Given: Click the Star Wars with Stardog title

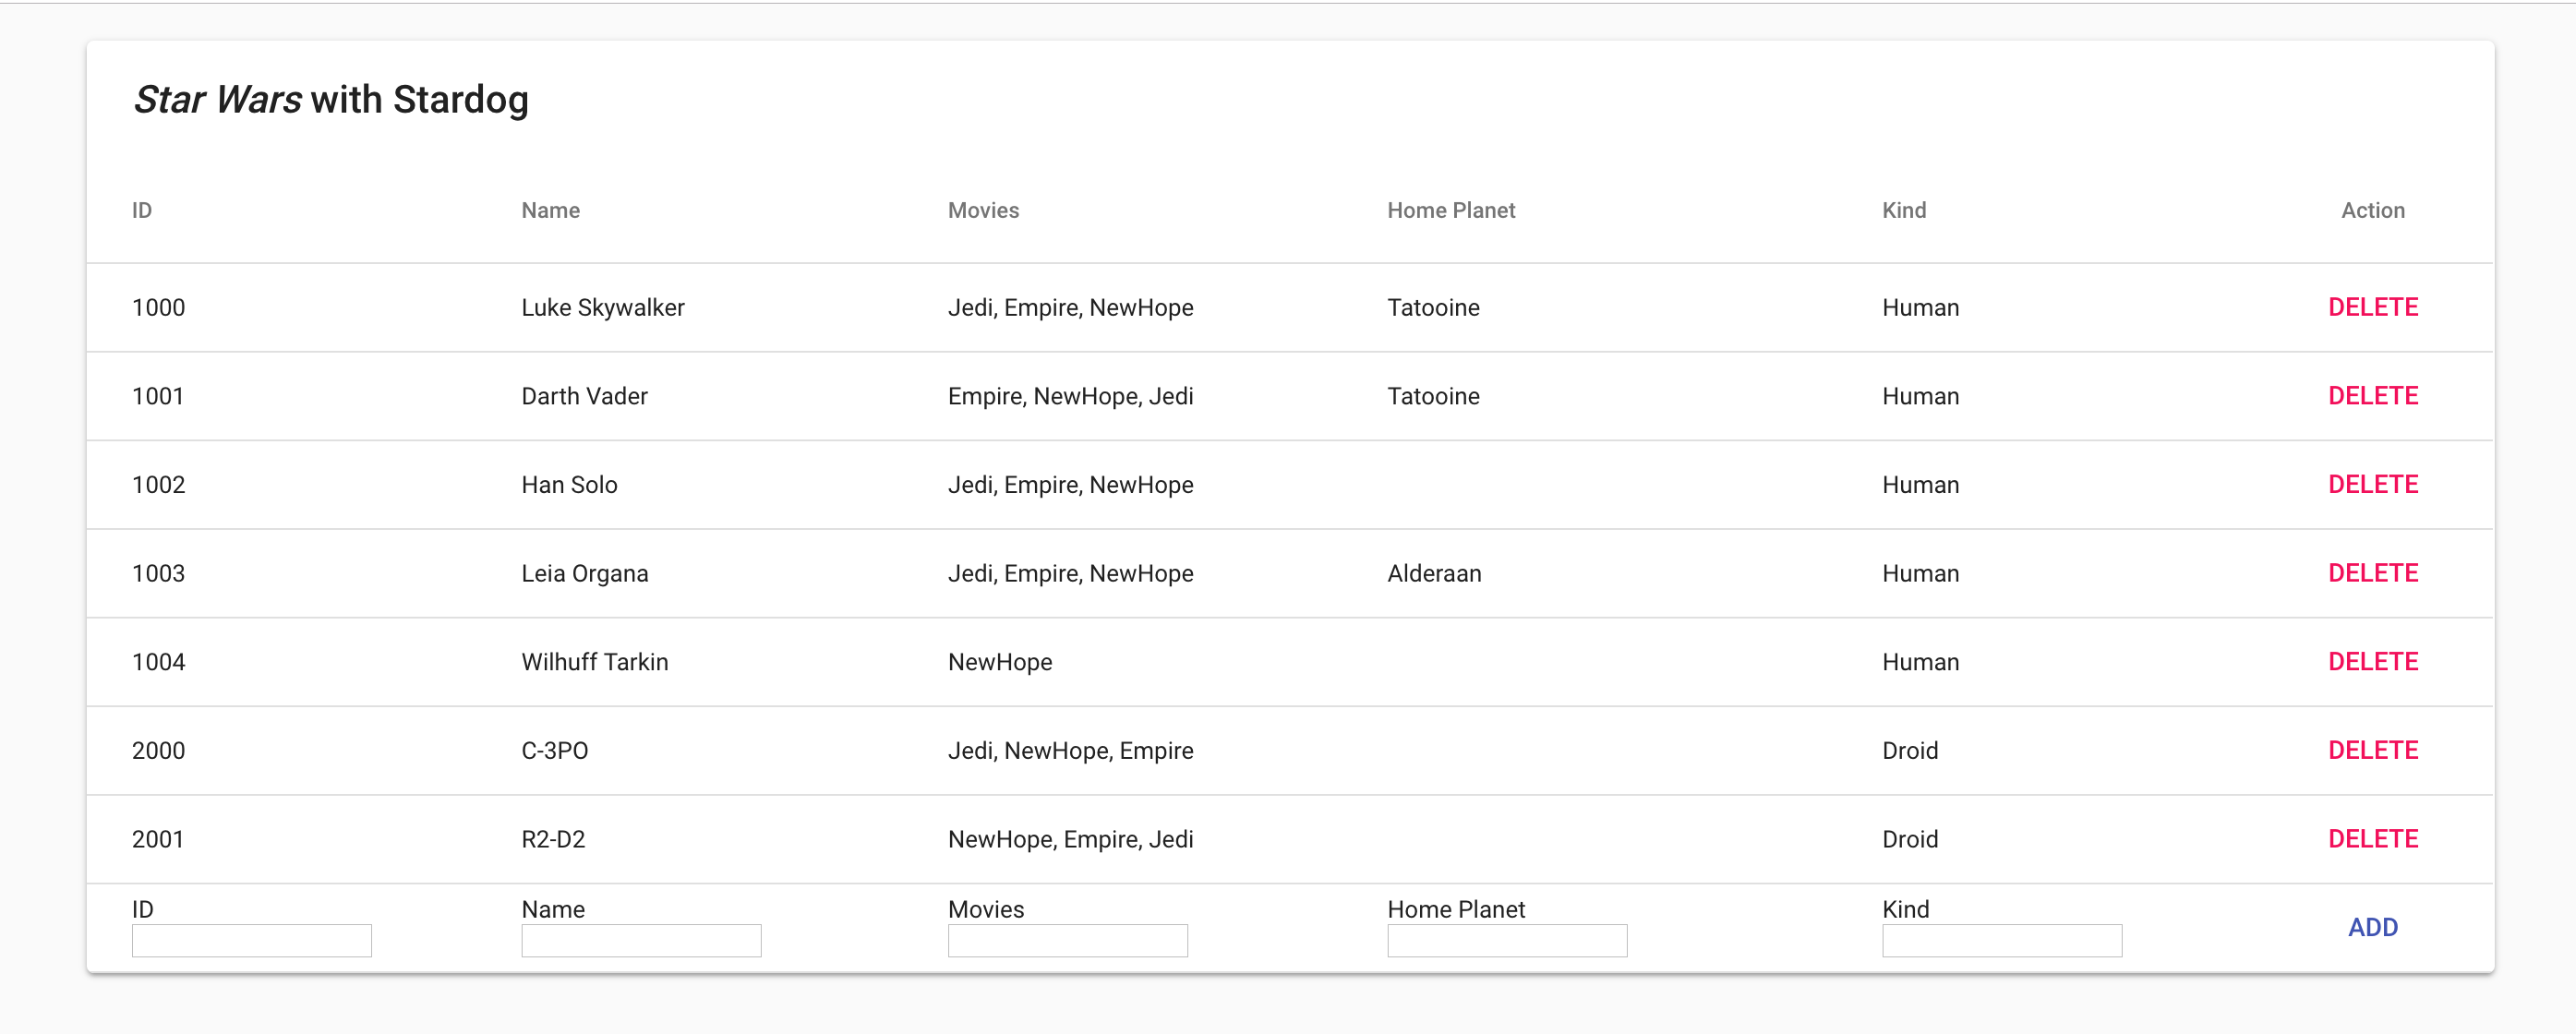Looking at the screenshot, I should (331, 100).
